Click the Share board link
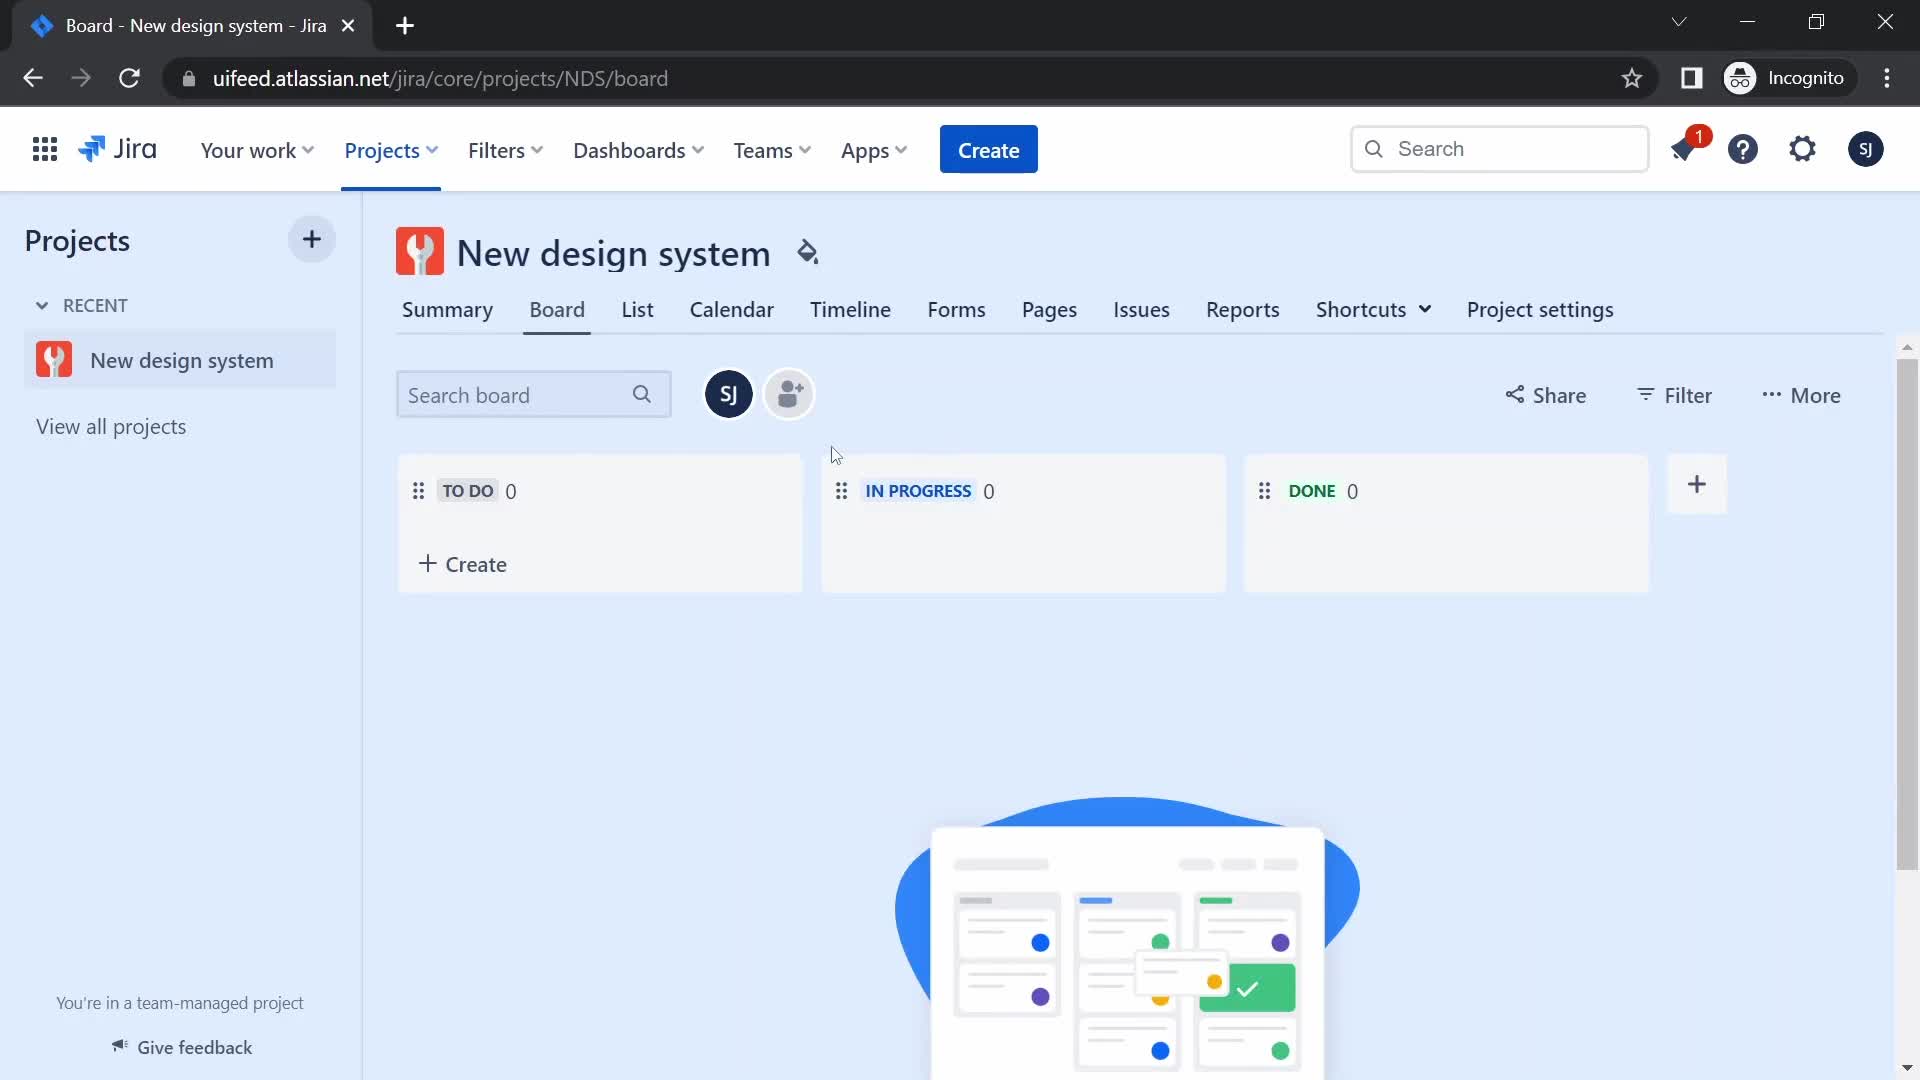 [1547, 394]
